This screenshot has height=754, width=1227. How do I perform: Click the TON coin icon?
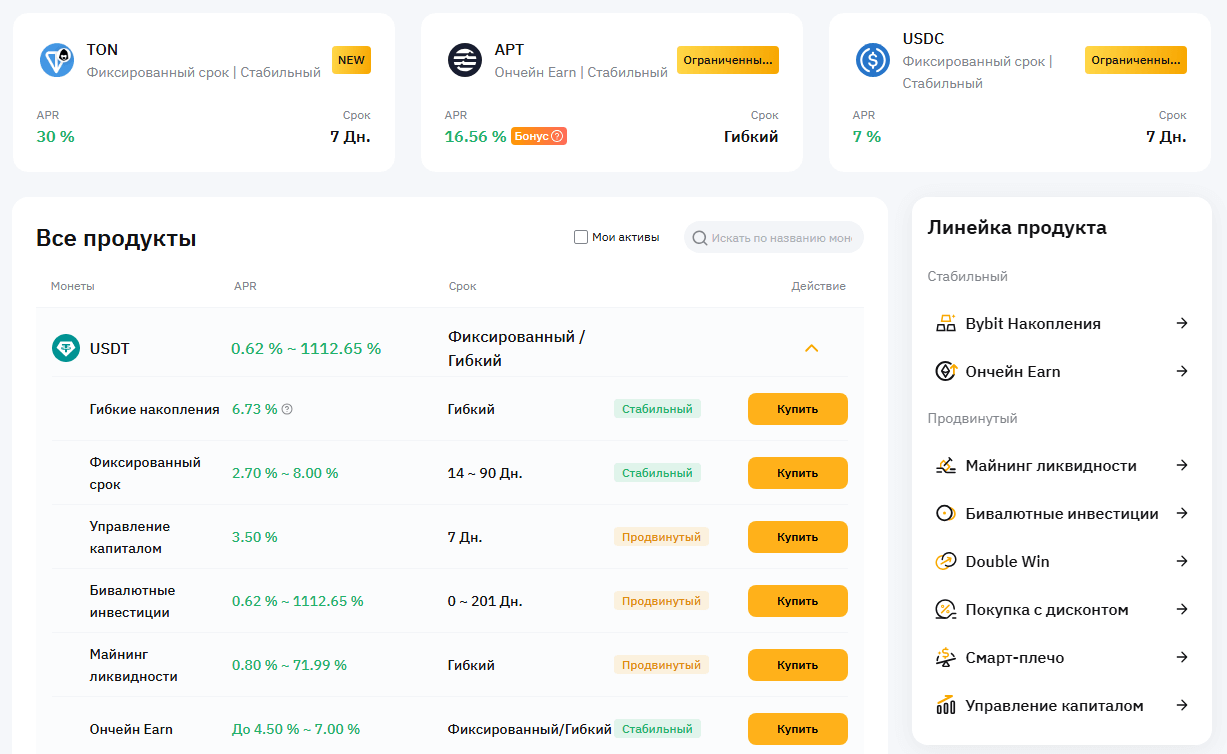tap(57, 60)
